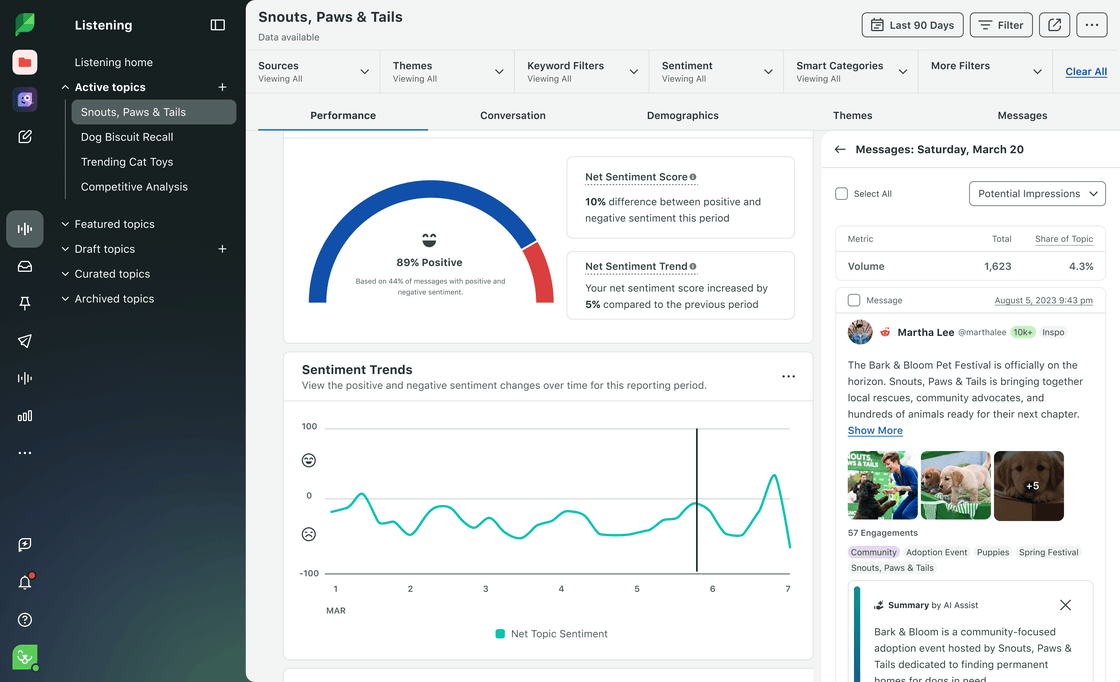Click Net Sentiment Score info icon
1120x682 pixels.
[x=693, y=177]
